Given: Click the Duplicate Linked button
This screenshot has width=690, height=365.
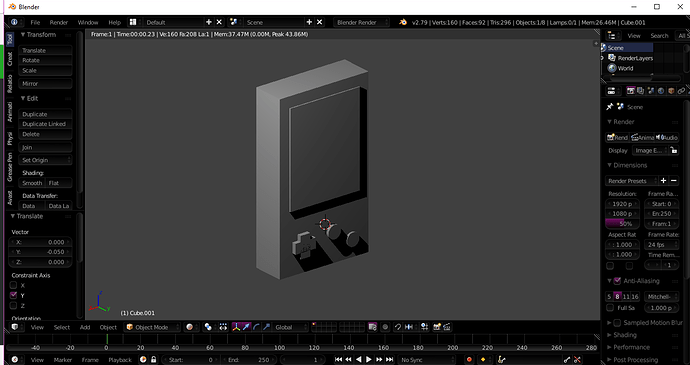Looking at the screenshot, I should pos(45,124).
